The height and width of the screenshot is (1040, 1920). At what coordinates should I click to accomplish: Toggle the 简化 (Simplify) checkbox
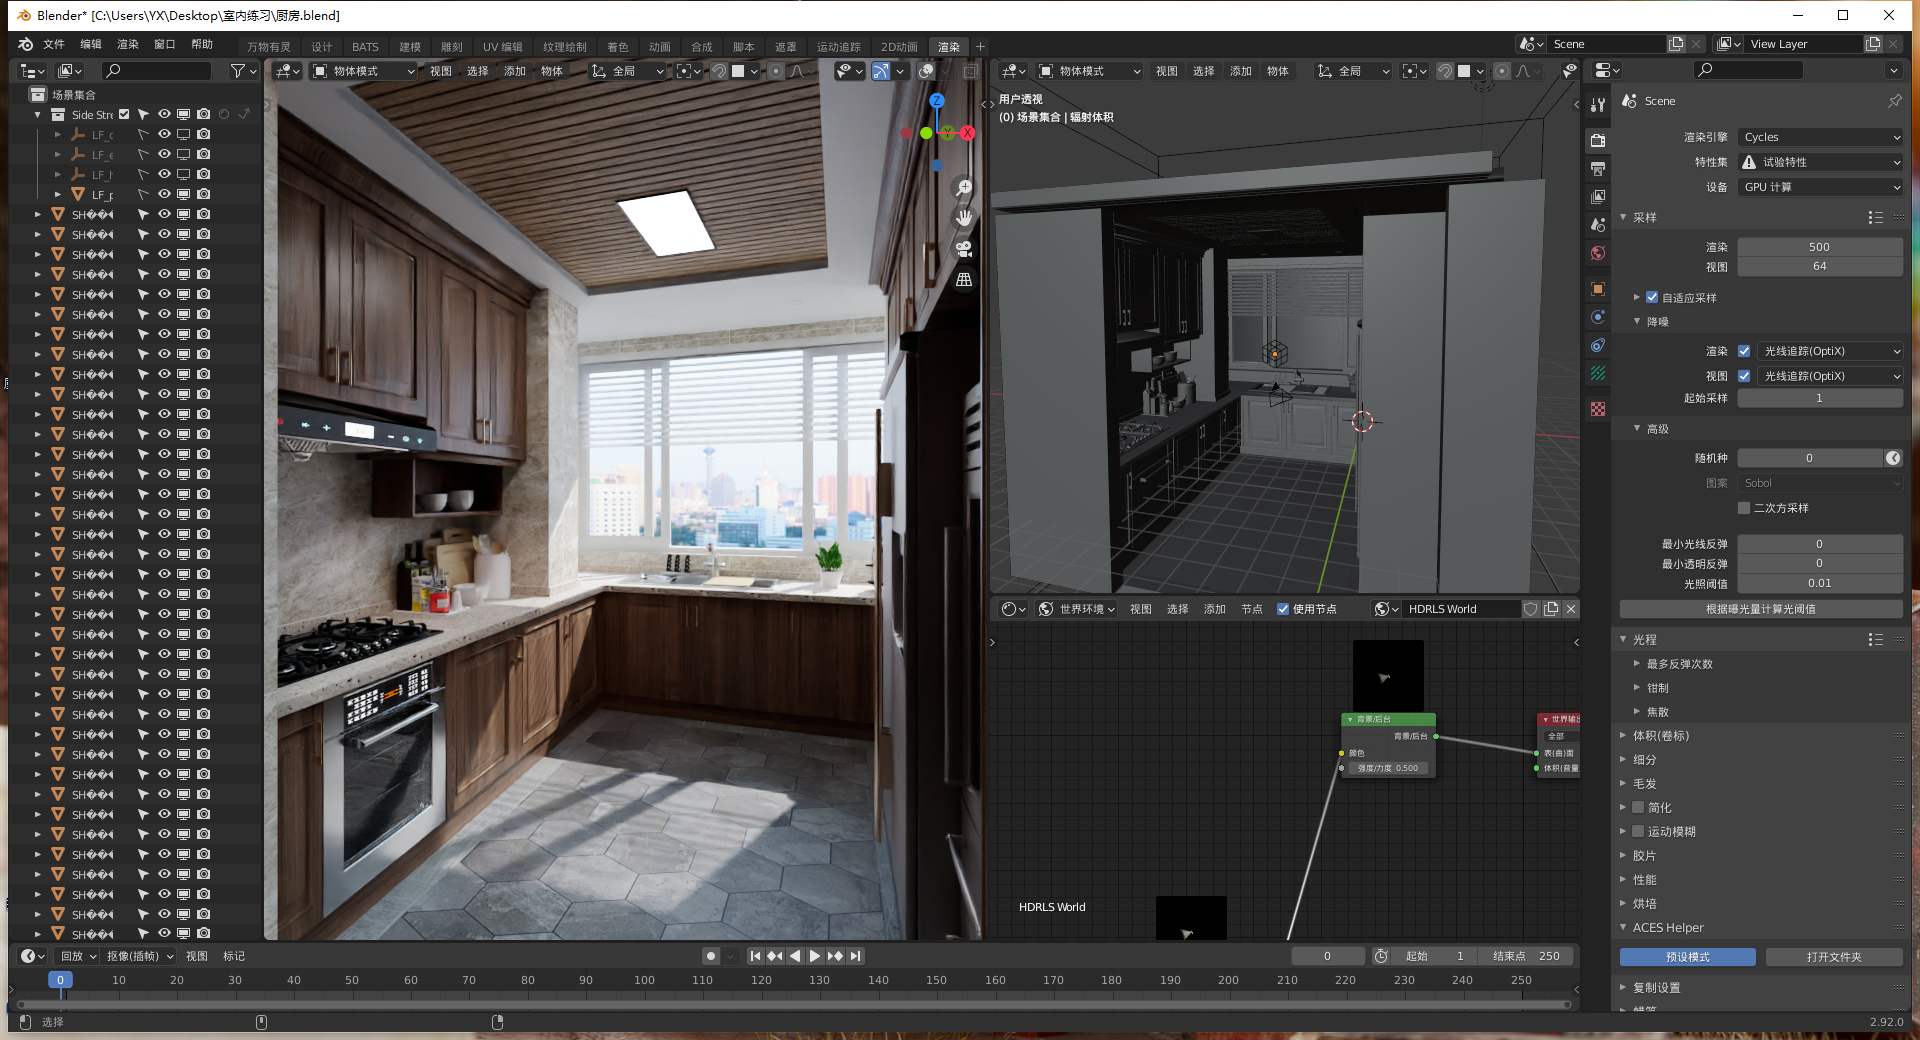(x=1638, y=807)
